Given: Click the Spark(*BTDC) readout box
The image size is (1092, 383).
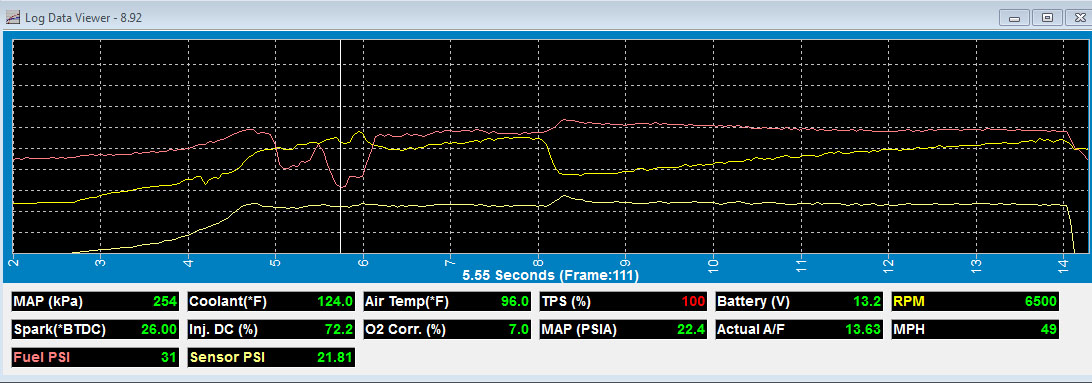Looking at the screenshot, I should pos(95,329).
